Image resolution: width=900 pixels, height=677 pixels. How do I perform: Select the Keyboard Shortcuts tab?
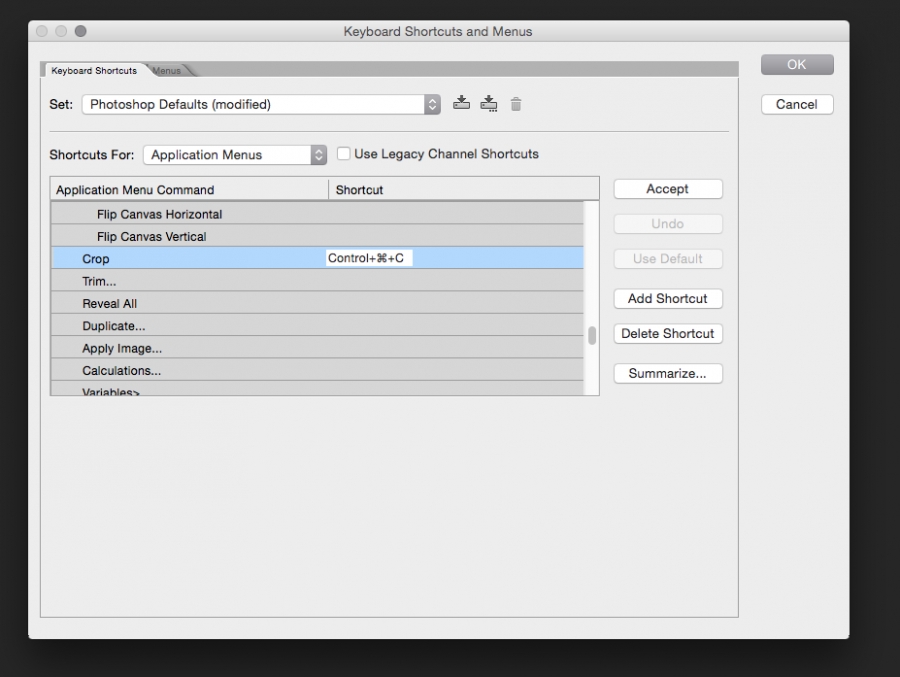point(95,70)
